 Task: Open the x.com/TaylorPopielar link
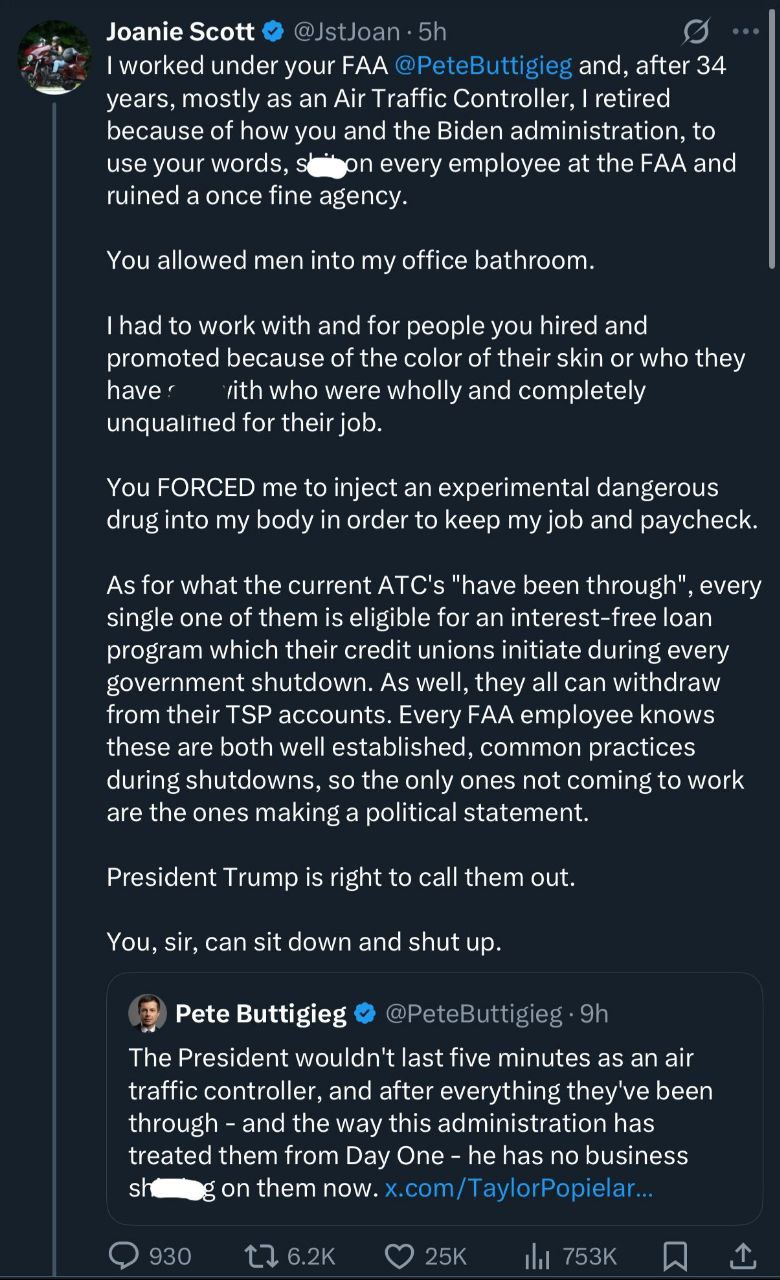pyautogui.click(x=518, y=1189)
